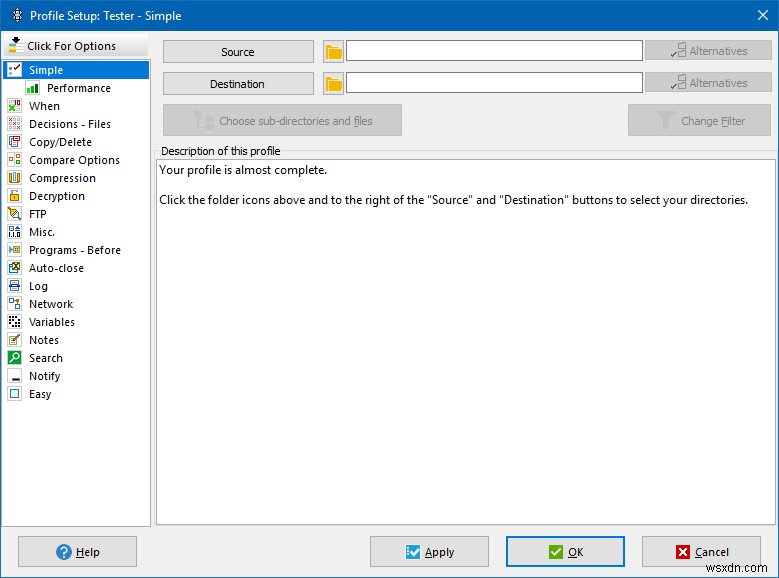Open the FTP settings section
The height and width of the screenshot is (578, 779).
click(37, 214)
